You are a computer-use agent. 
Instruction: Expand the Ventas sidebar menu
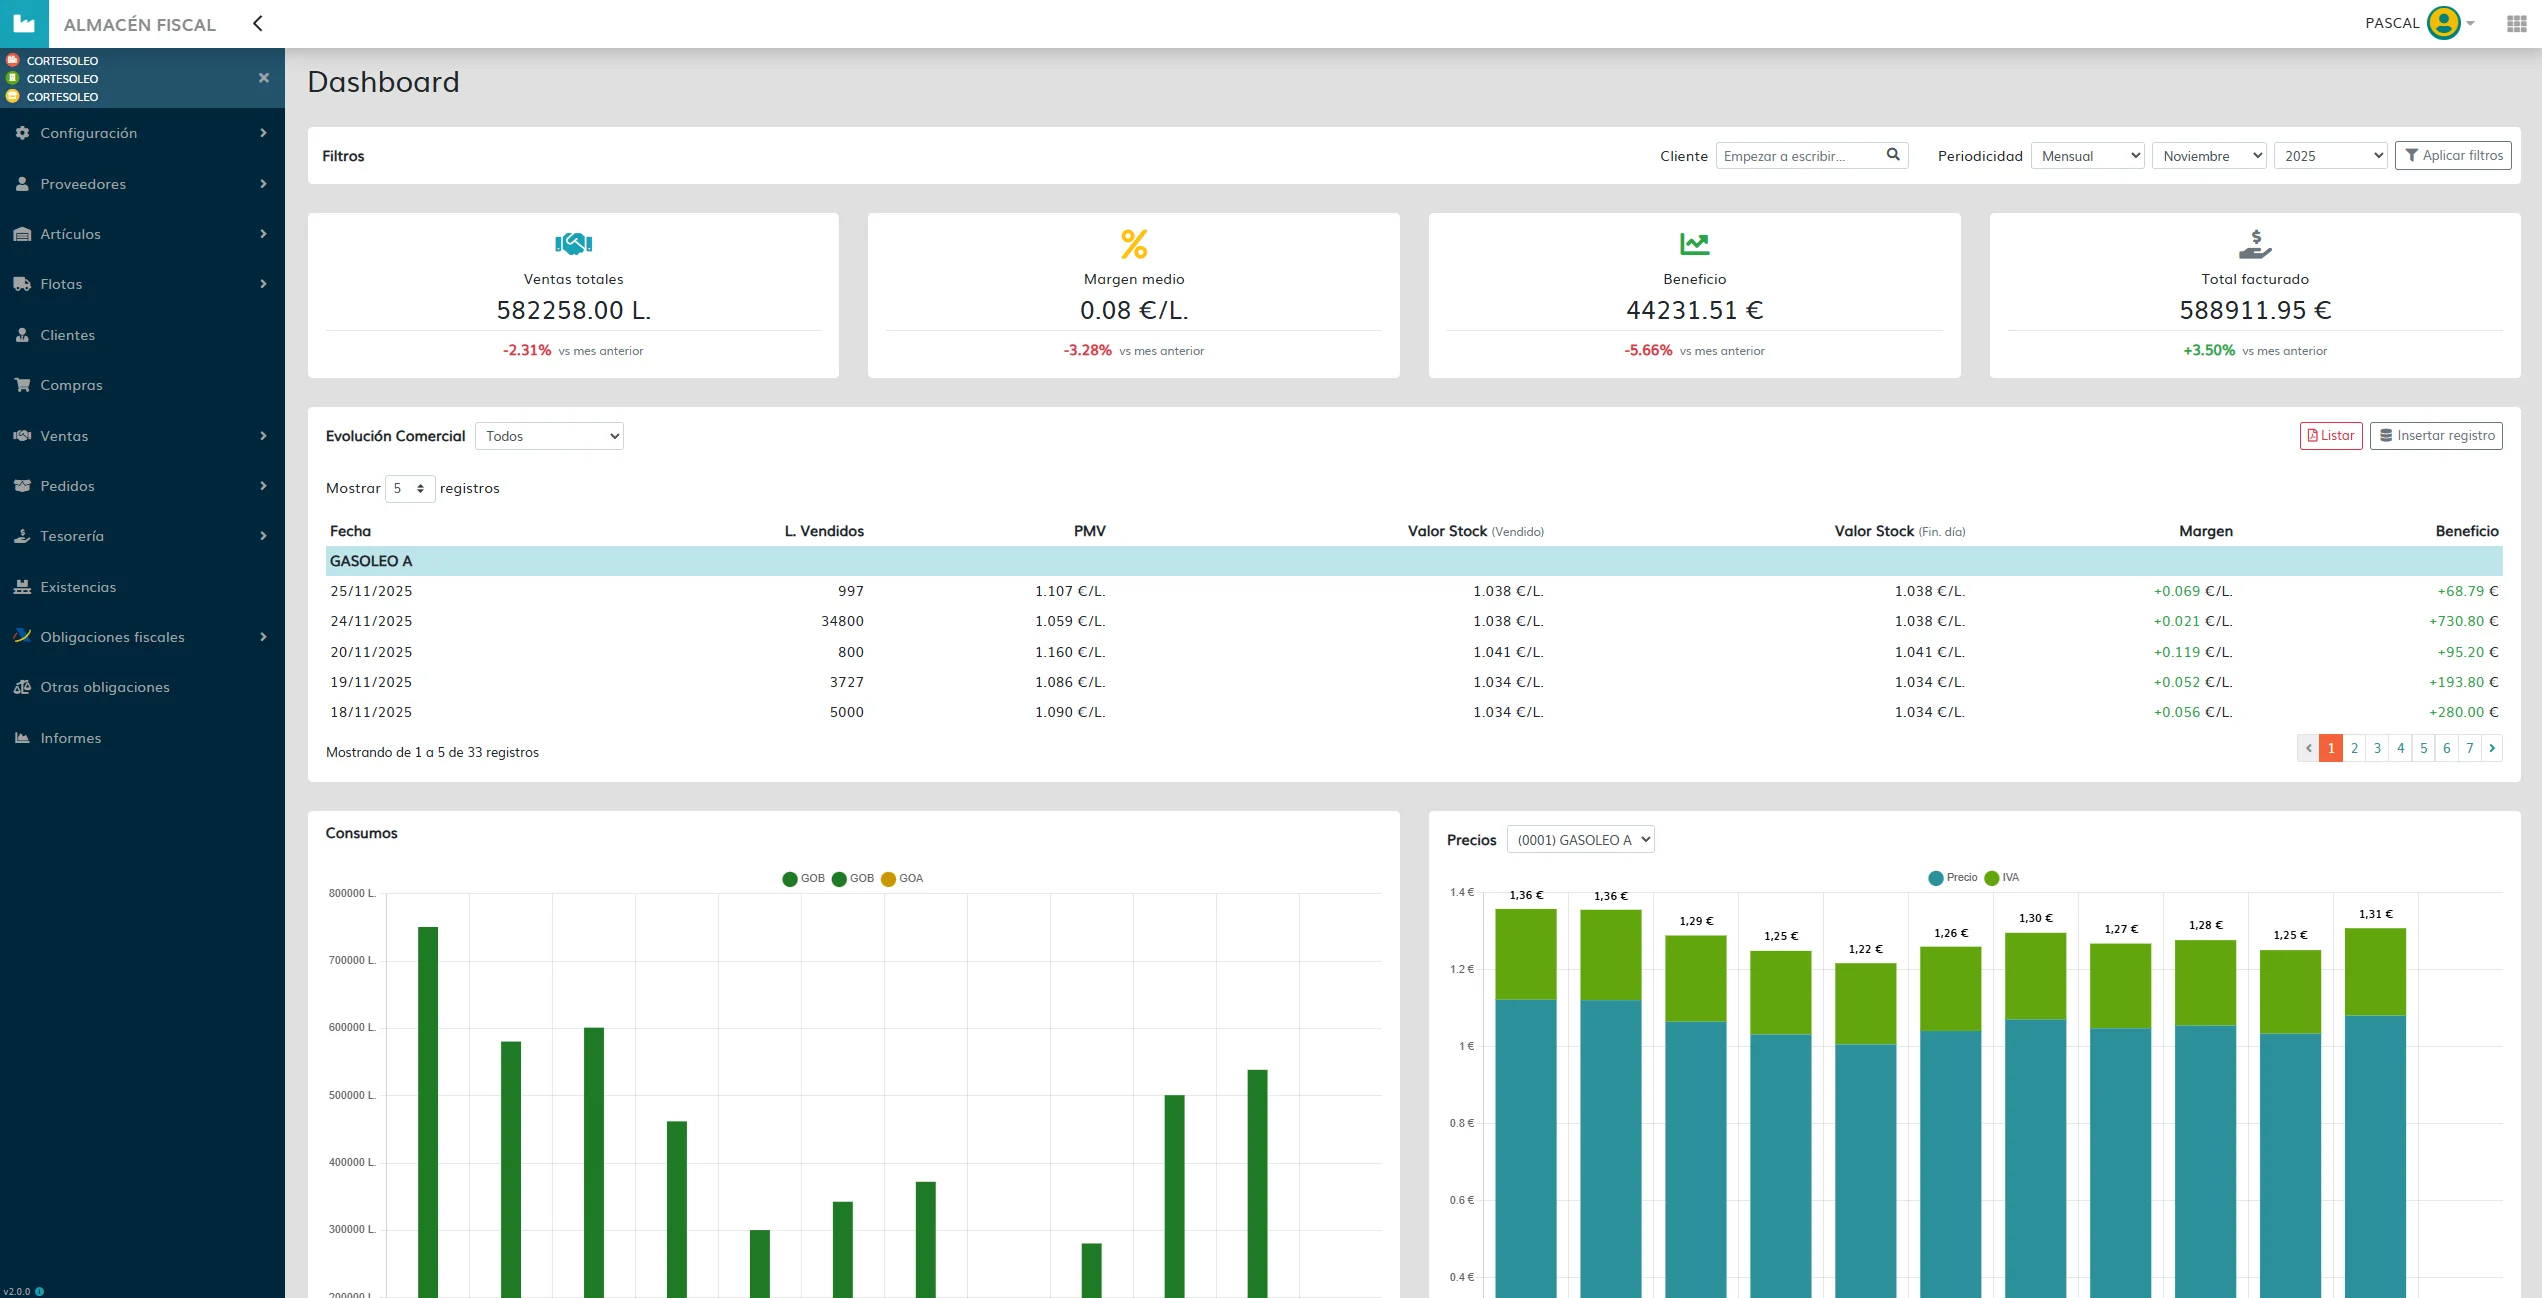pyautogui.click(x=142, y=436)
